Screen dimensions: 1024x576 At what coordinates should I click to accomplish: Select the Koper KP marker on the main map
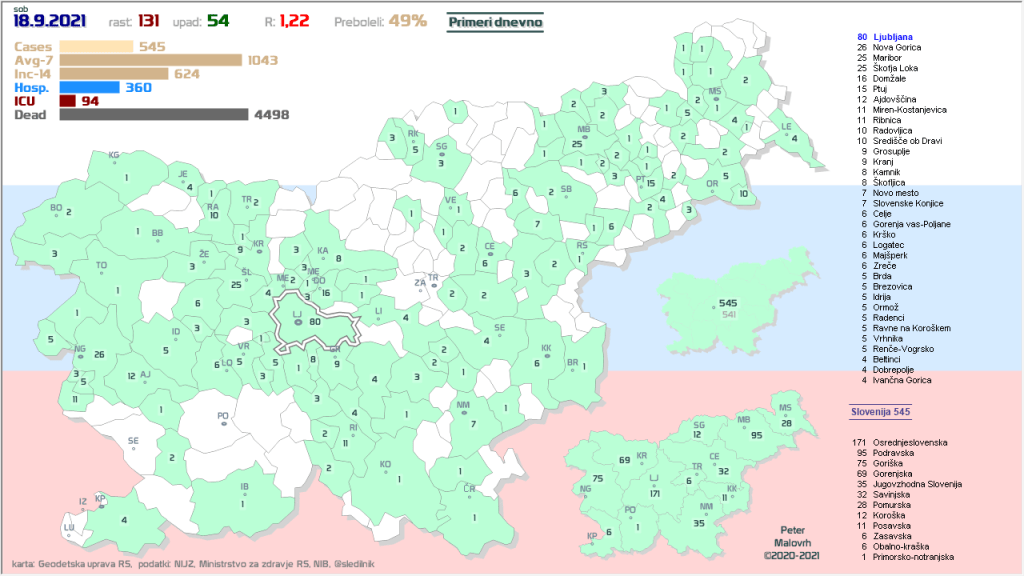tap(100, 500)
